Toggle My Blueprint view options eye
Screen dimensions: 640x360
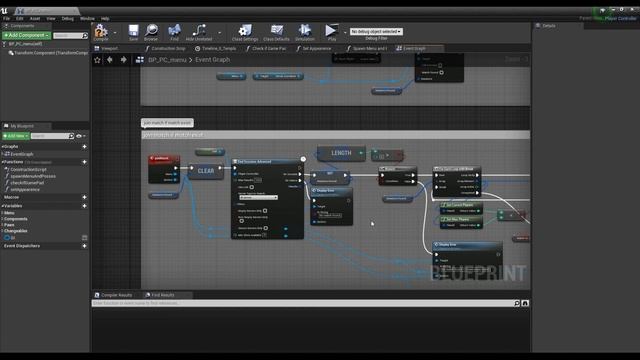coord(79,136)
